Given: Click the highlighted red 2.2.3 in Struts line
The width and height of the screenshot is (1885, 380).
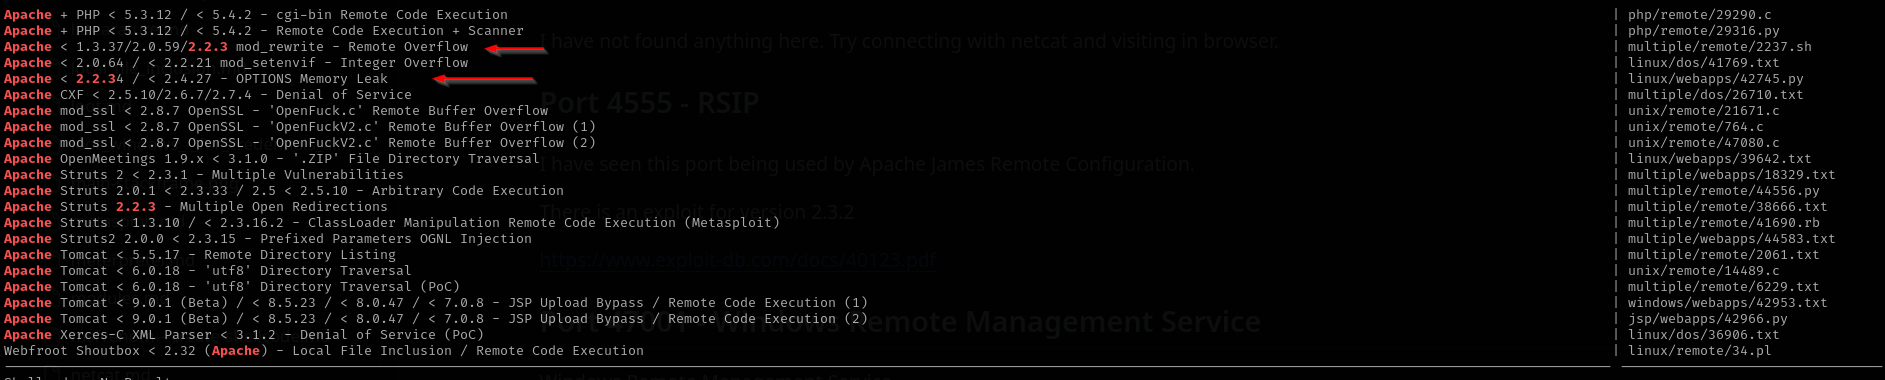Looking at the screenshot, I should pos(136,207).
